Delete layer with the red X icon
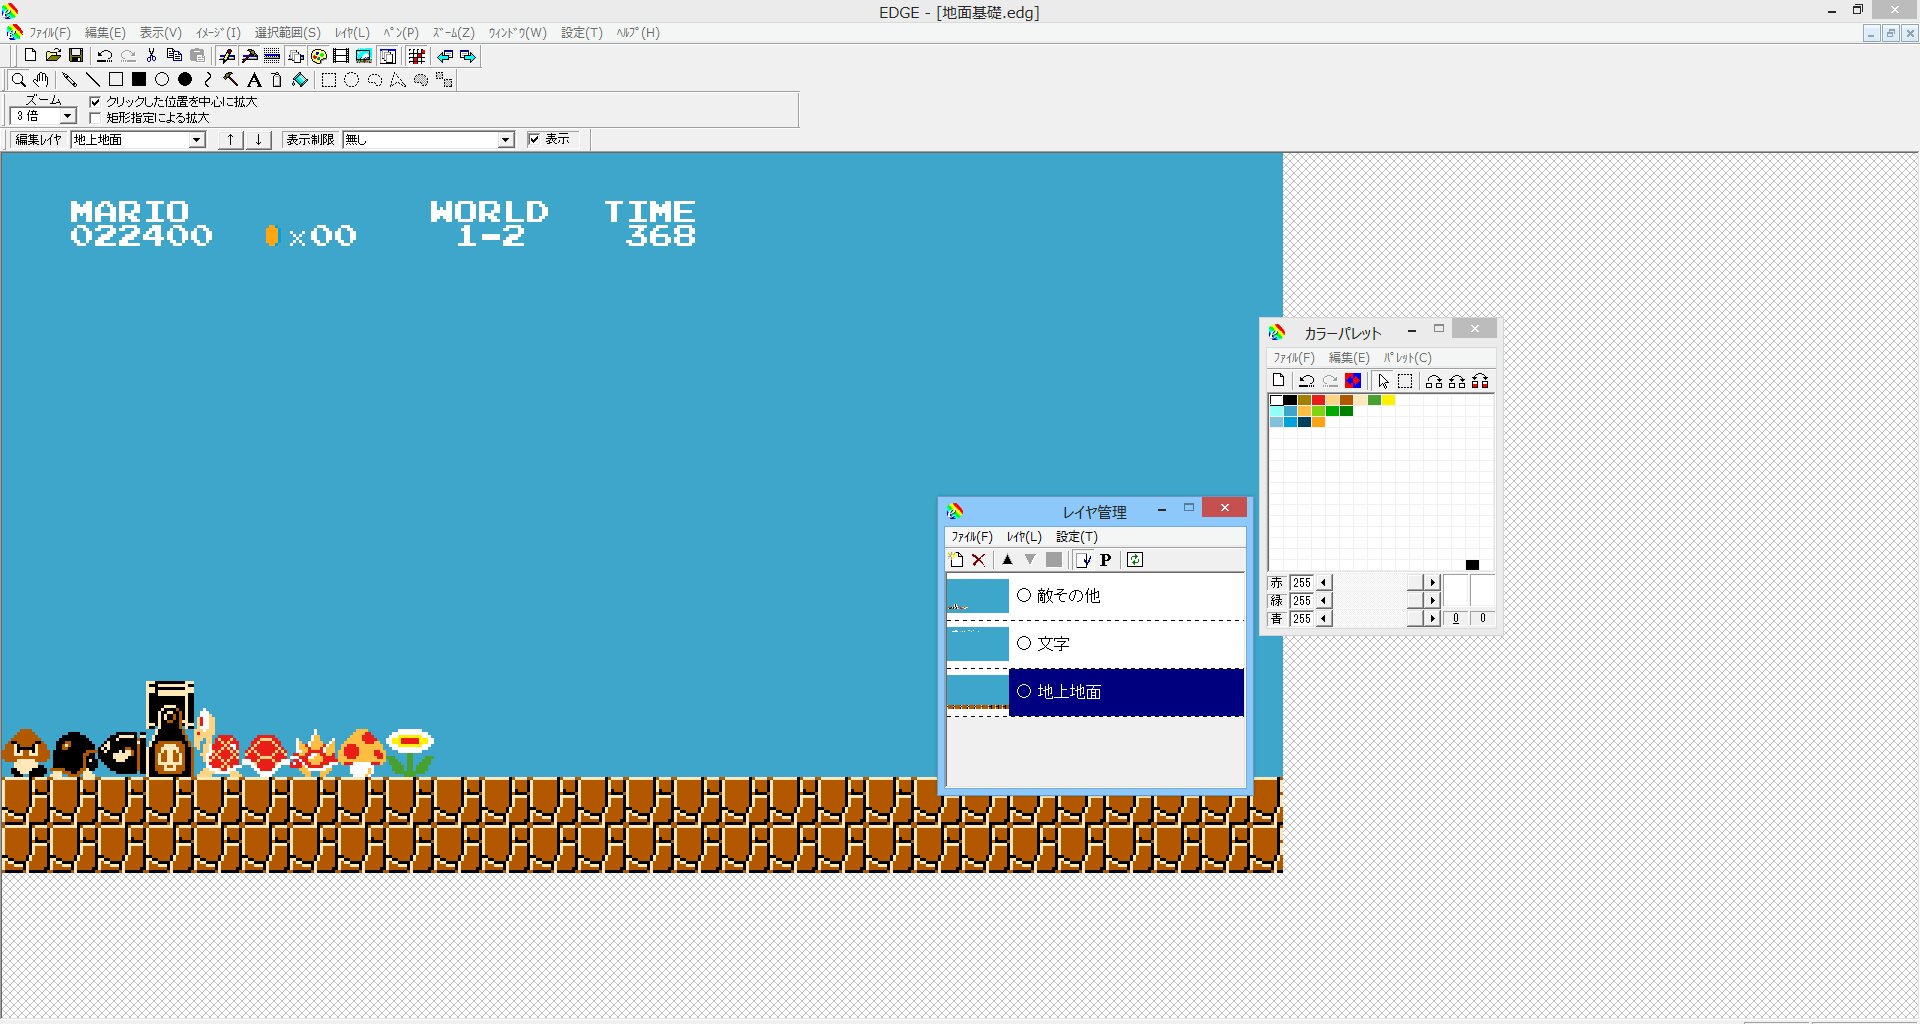The width and height of the screenshot is (1920, 1024). click(x=979, y=560)
